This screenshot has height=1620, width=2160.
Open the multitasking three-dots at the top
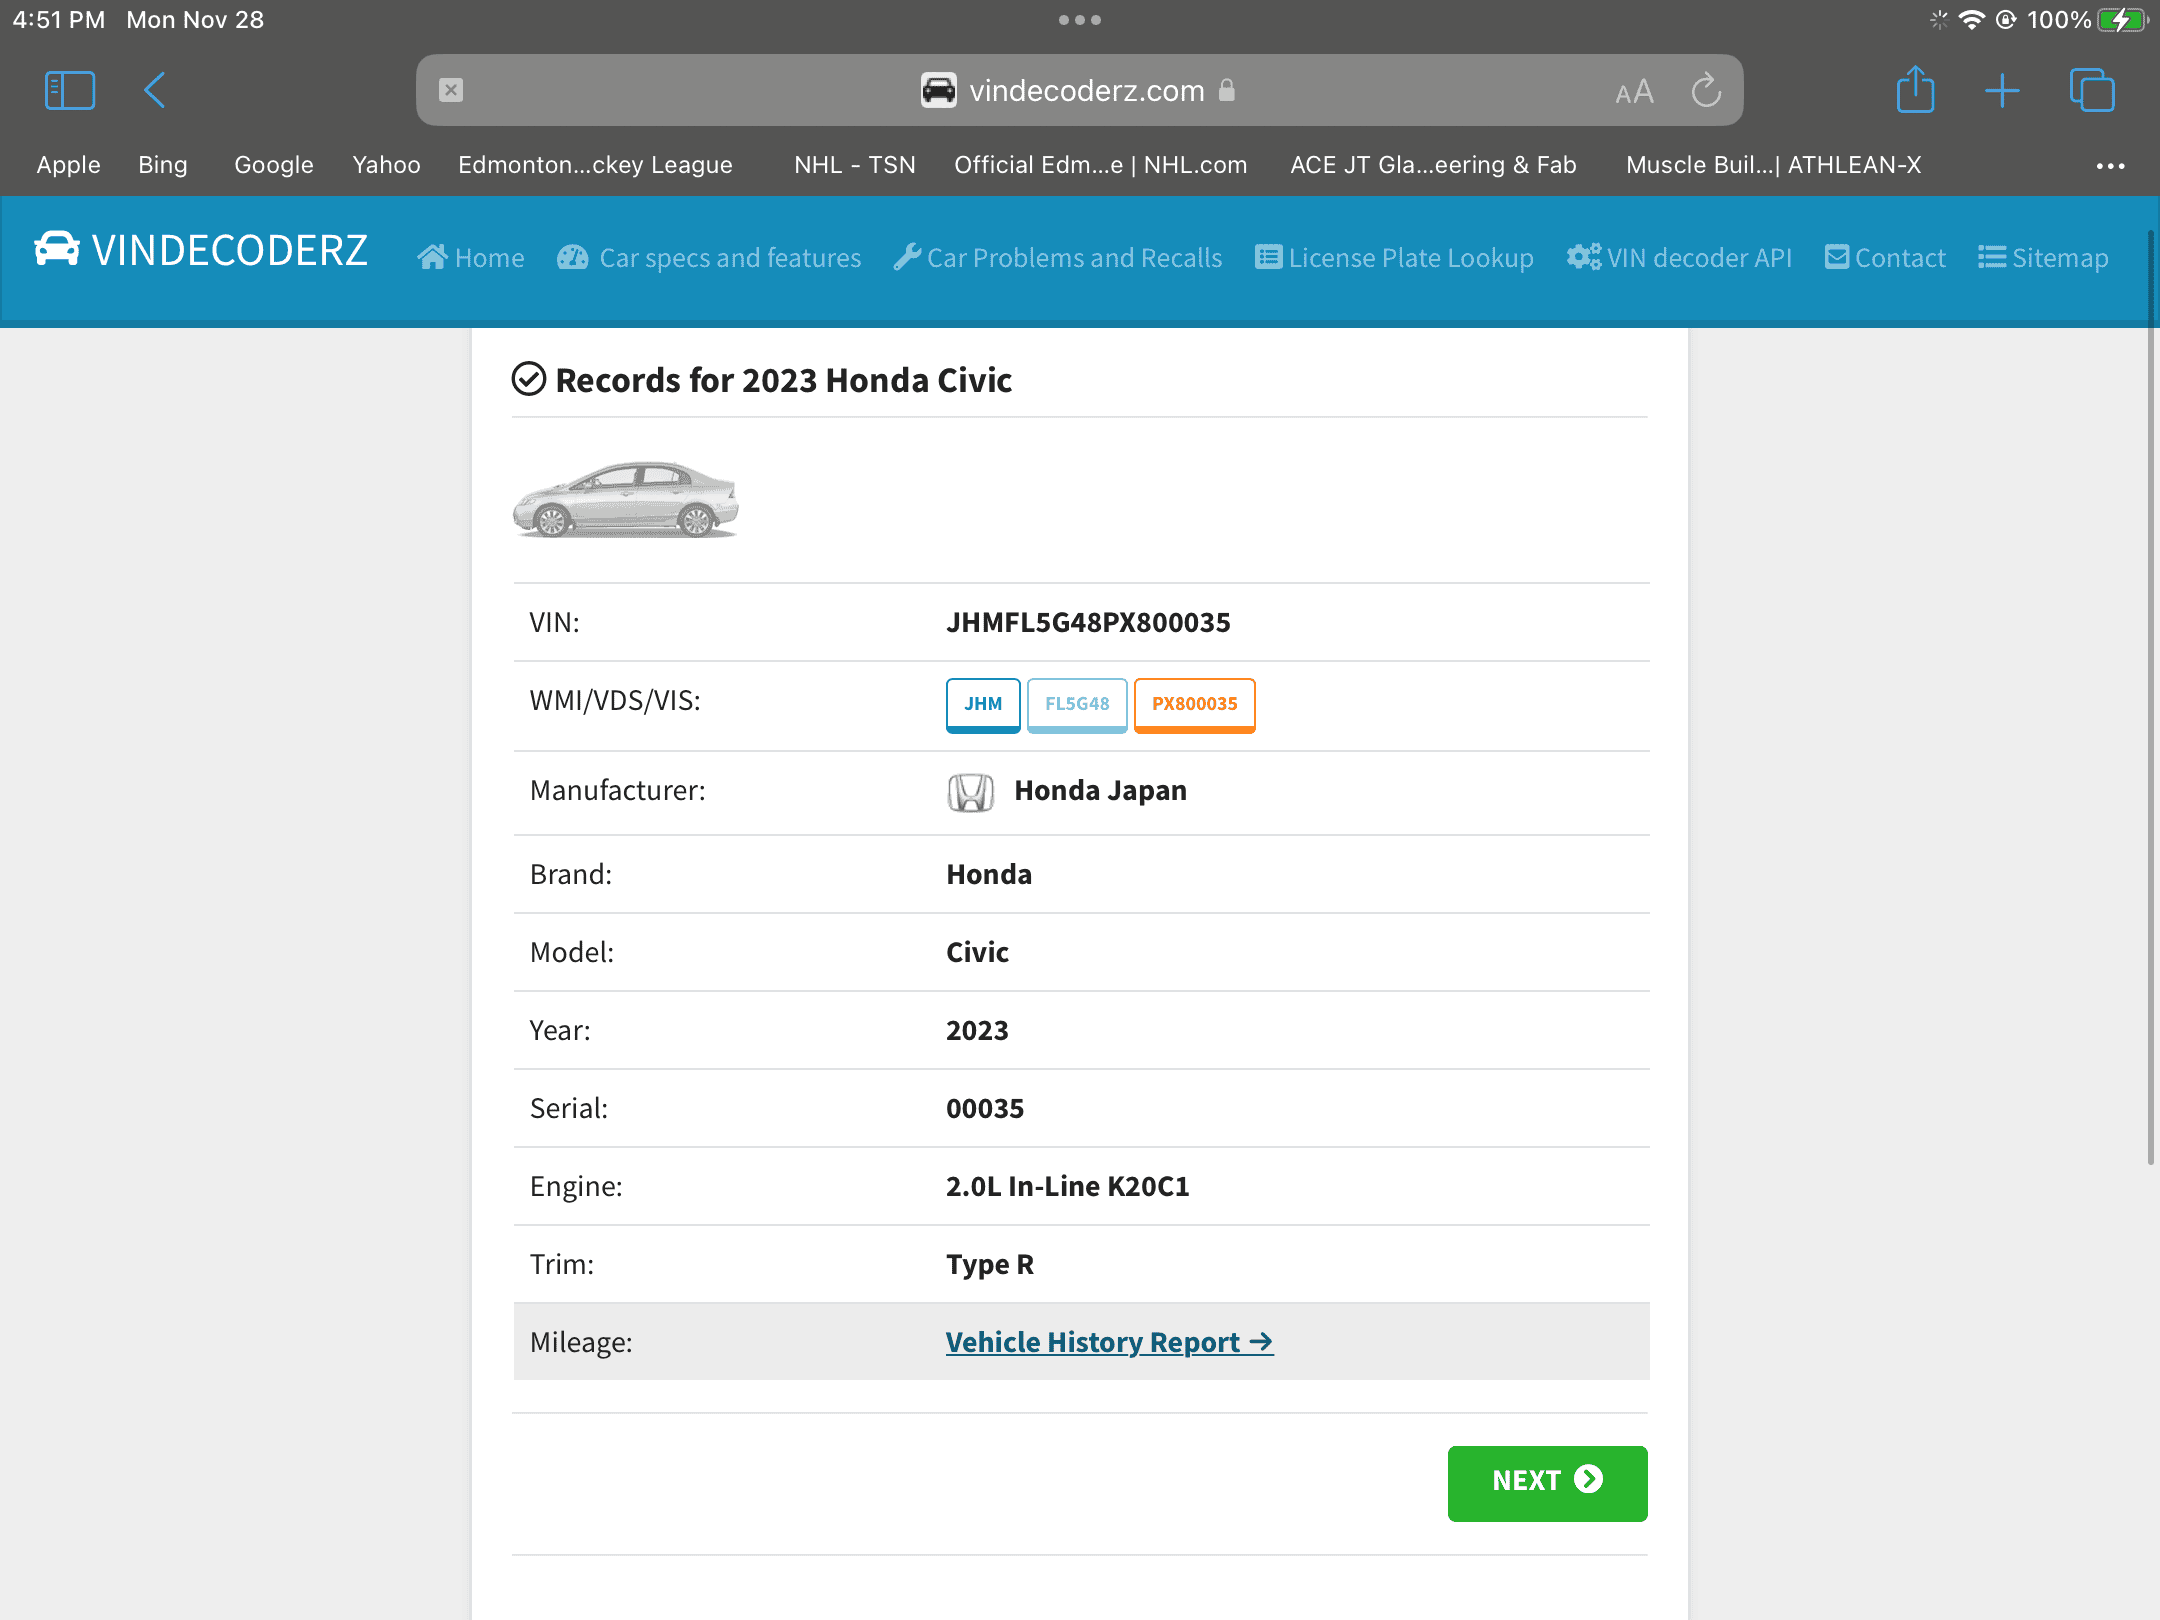pos(1080,20)
